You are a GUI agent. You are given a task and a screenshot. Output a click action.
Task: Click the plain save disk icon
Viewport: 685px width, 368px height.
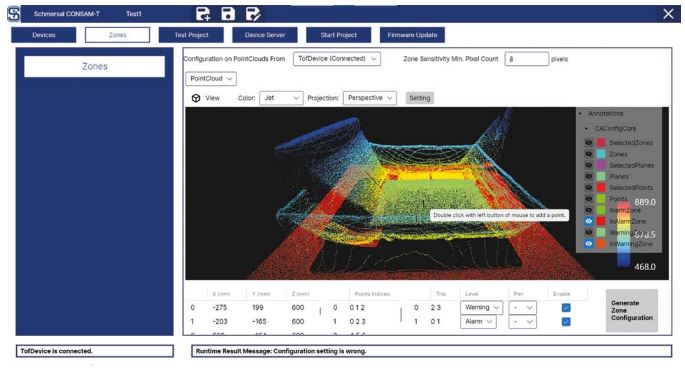pos(228,14)
